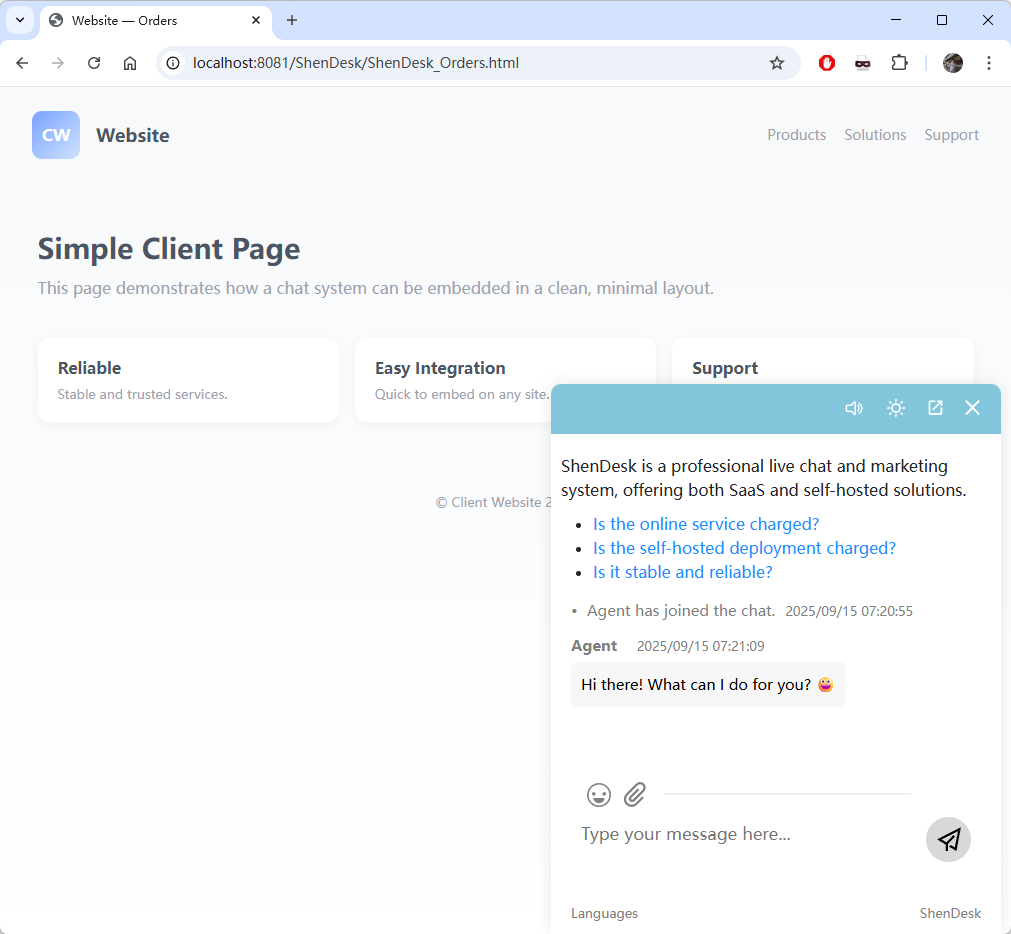Click the CW website logo

click(56, 135)
